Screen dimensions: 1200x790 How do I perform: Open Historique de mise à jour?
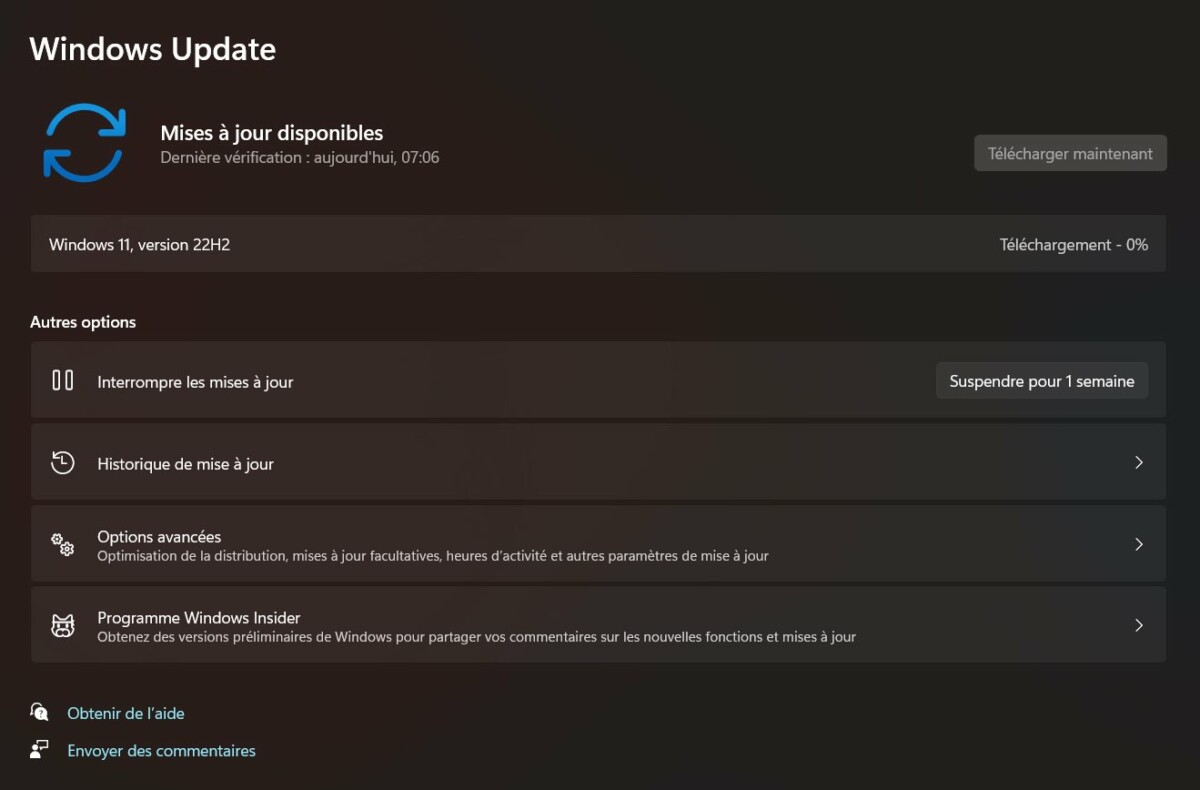click(598, 462)
